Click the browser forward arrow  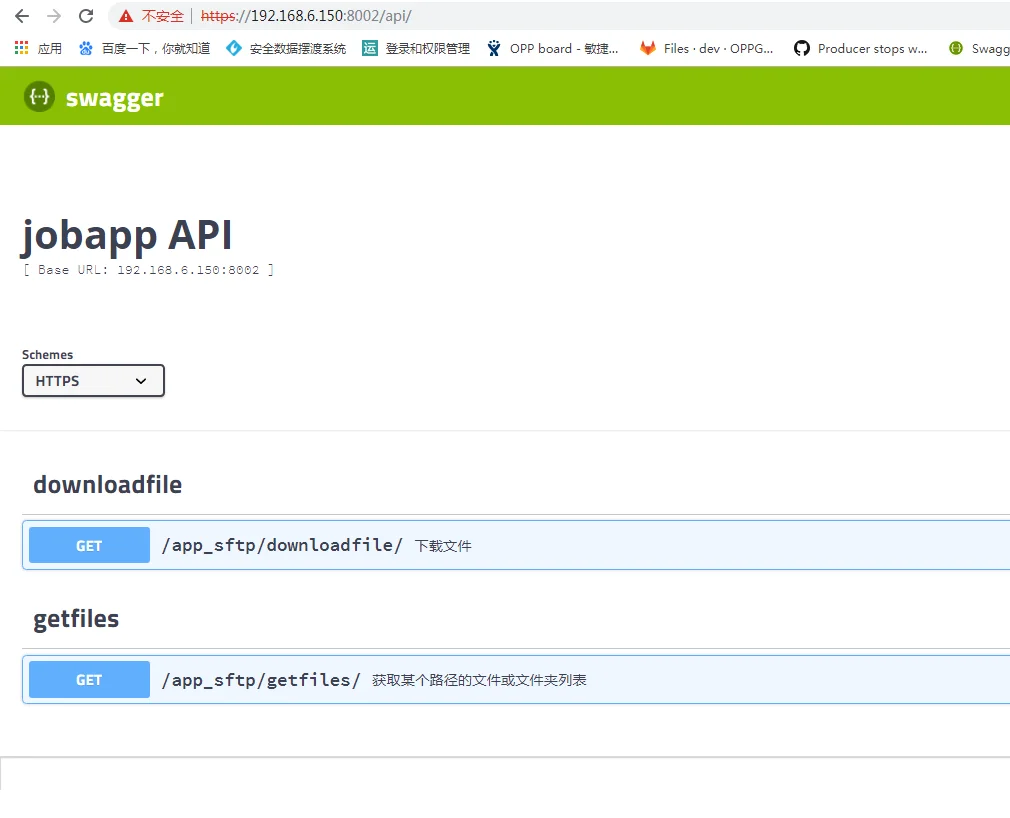pos(54,16)
